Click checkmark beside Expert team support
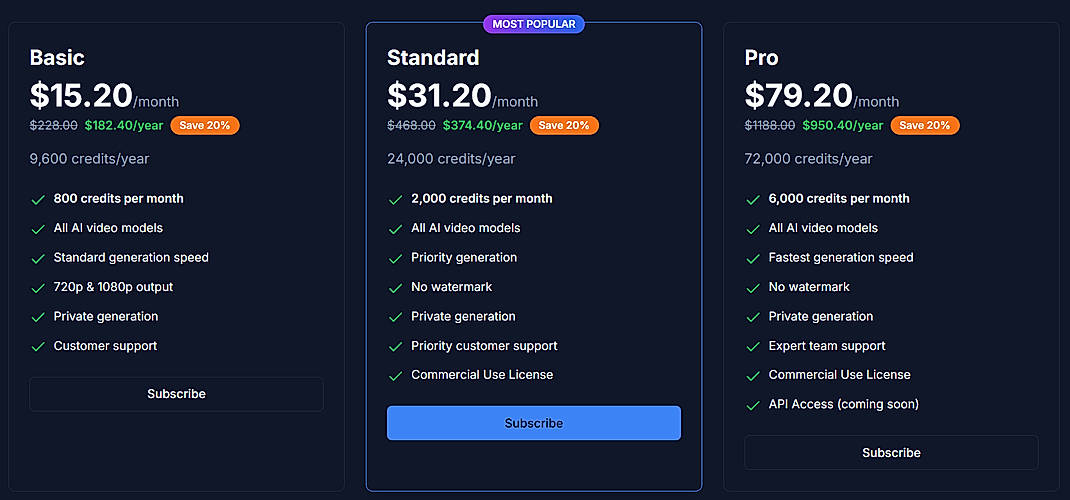This screenshot has height=500, width=1070. [753, 347]
